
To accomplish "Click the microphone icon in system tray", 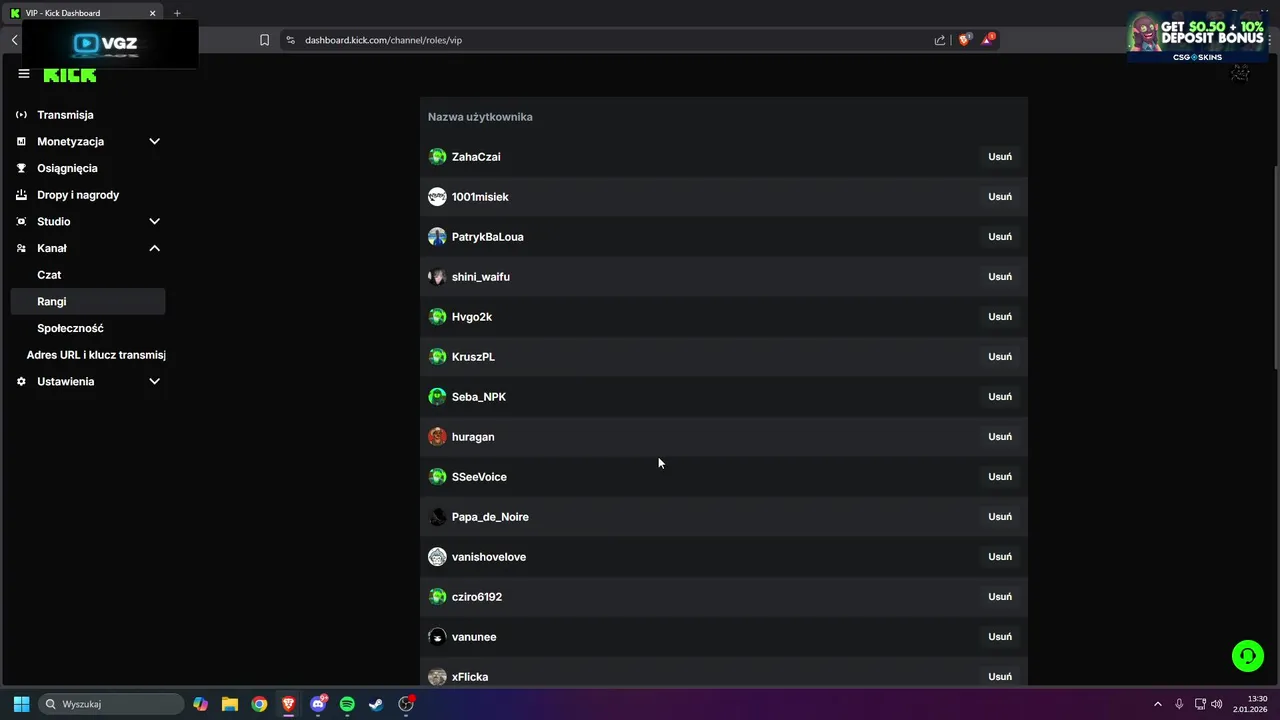I will click(1179, 704).
